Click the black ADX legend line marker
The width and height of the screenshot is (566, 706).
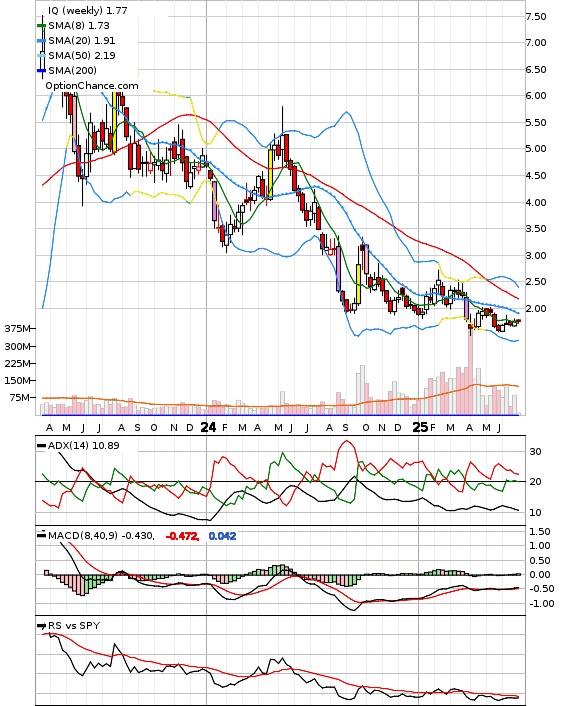pos(41,446)
